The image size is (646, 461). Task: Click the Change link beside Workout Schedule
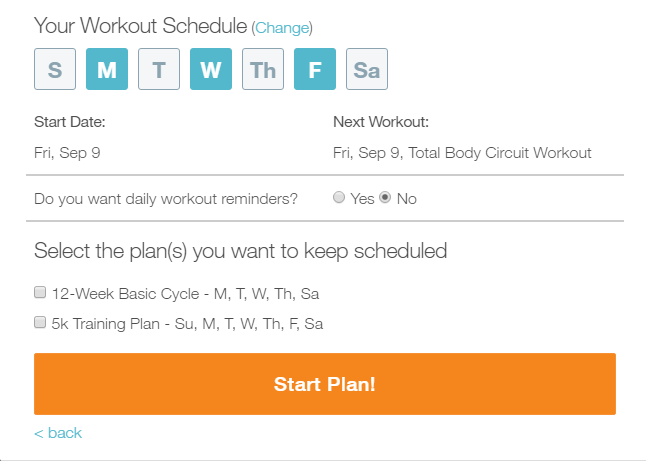pyautogui.click(x=283, y=28)
